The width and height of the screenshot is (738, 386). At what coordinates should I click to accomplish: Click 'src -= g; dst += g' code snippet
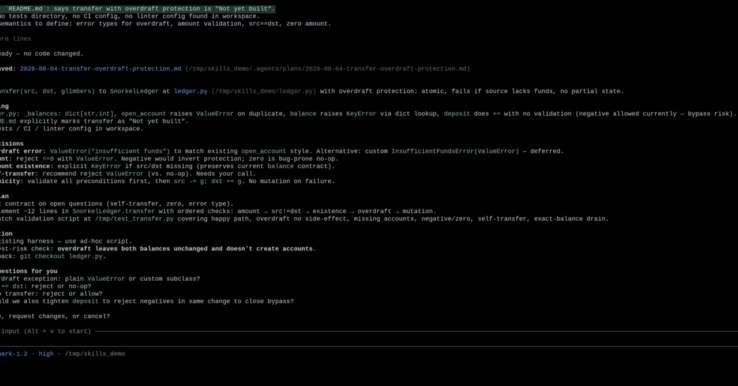tap(208, 182)
